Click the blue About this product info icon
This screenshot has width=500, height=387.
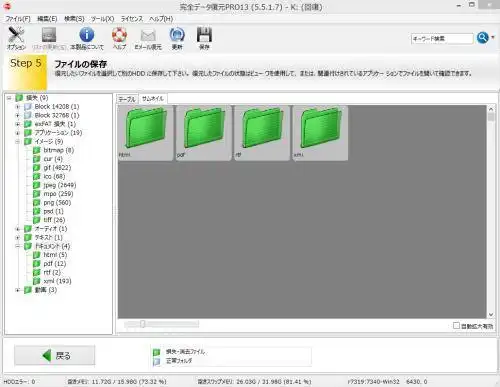tap(87, 35)
